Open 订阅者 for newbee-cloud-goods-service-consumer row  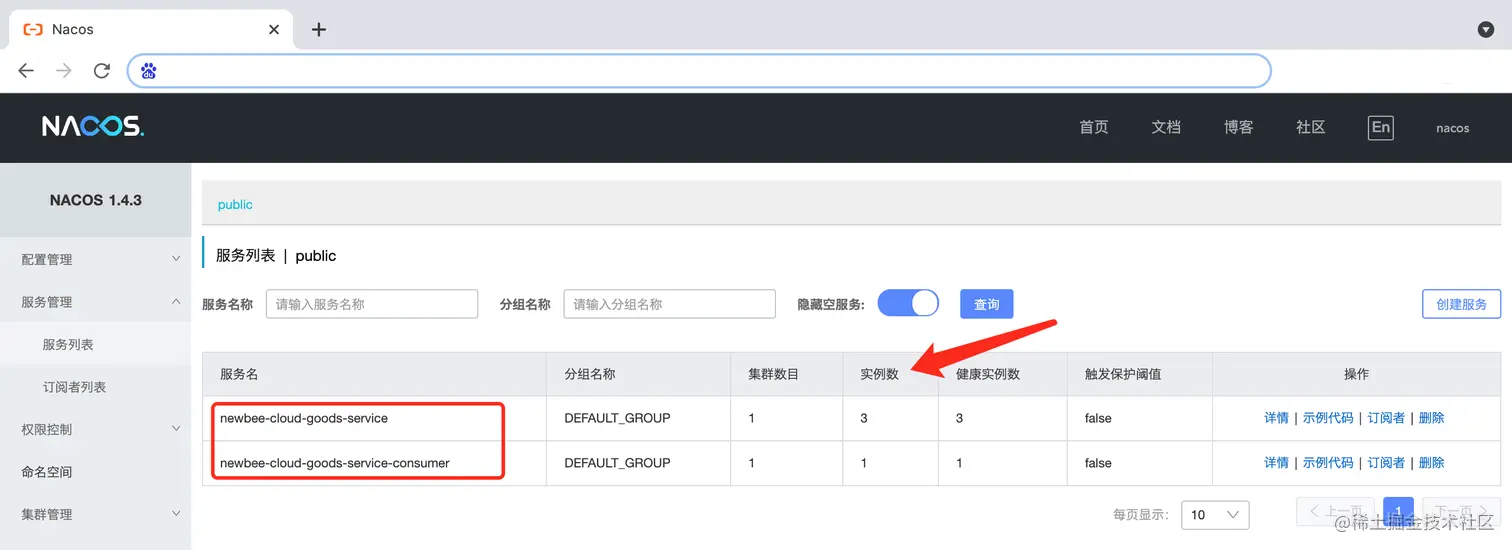click(1386, 463)
